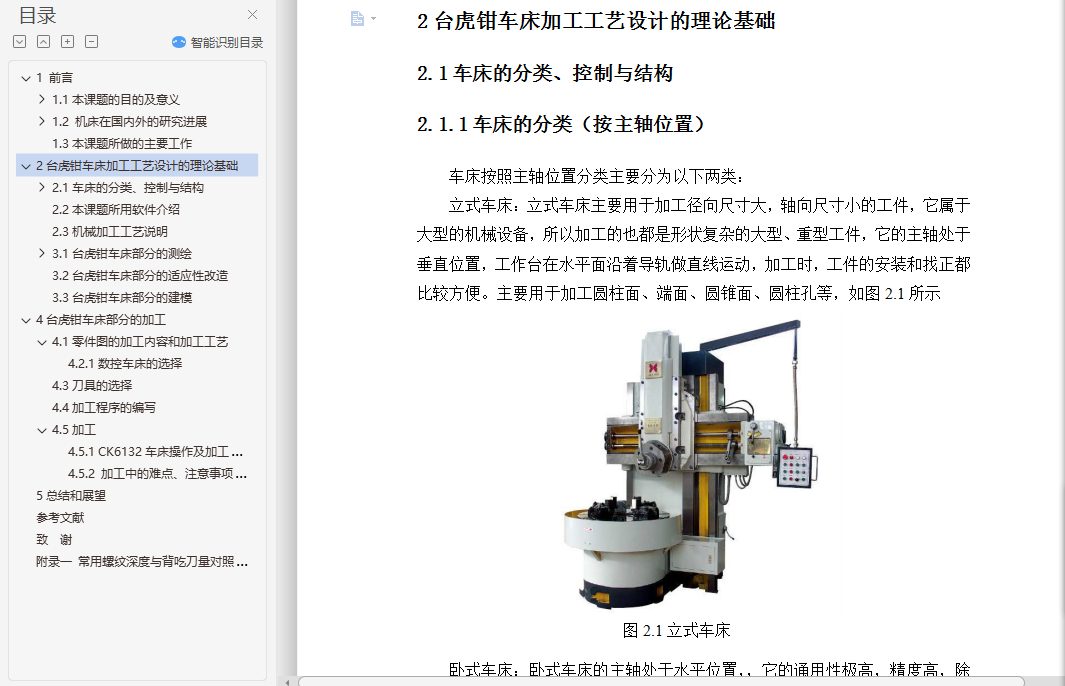Expand 1.1 本课题的目的及意义
The width and height of the screenshot is (1065, 686).
pos(42,100)
